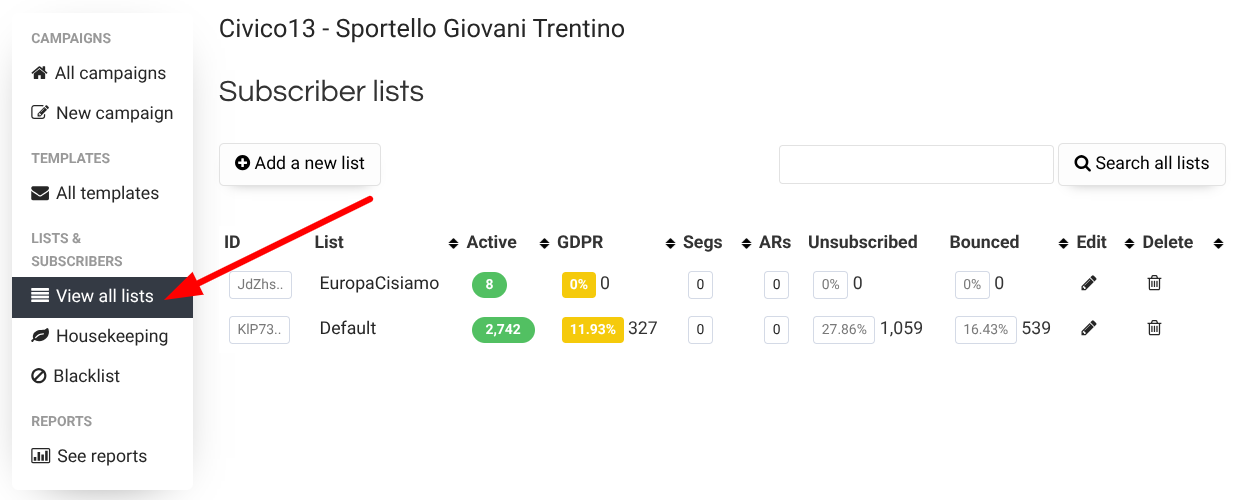Image resolution: width=1237 pixels, height=500 pixels.
Task: Click Search all lists button
Action: [x=1142, y=164]
